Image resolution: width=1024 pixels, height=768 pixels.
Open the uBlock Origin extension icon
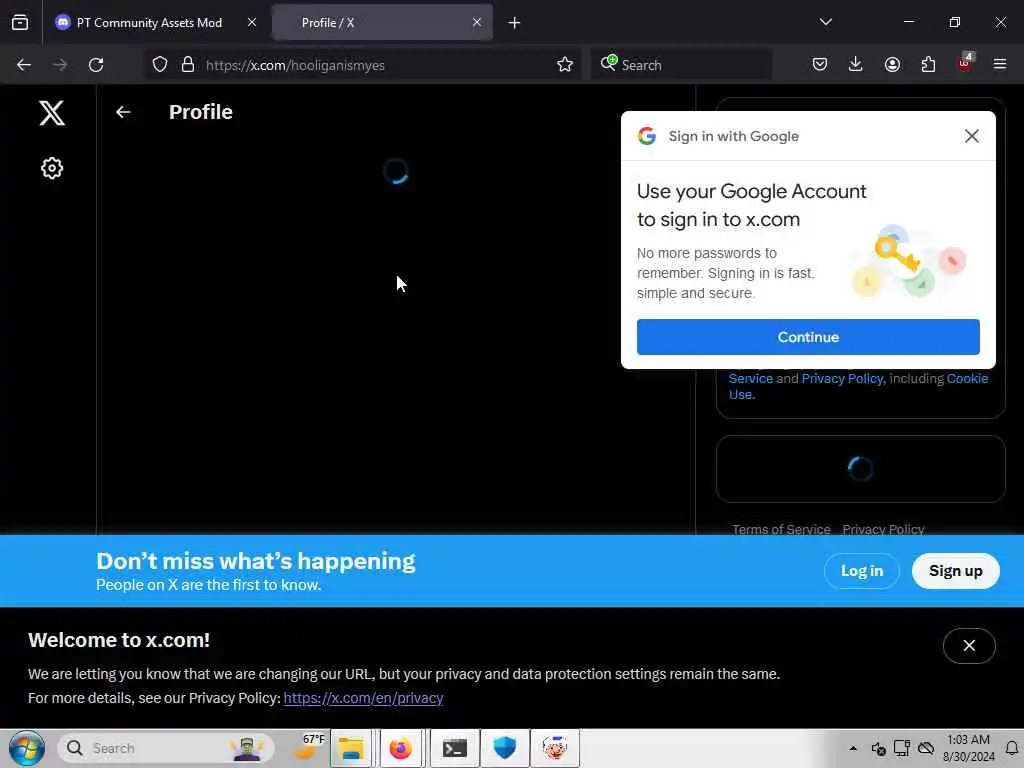(965, 63)
